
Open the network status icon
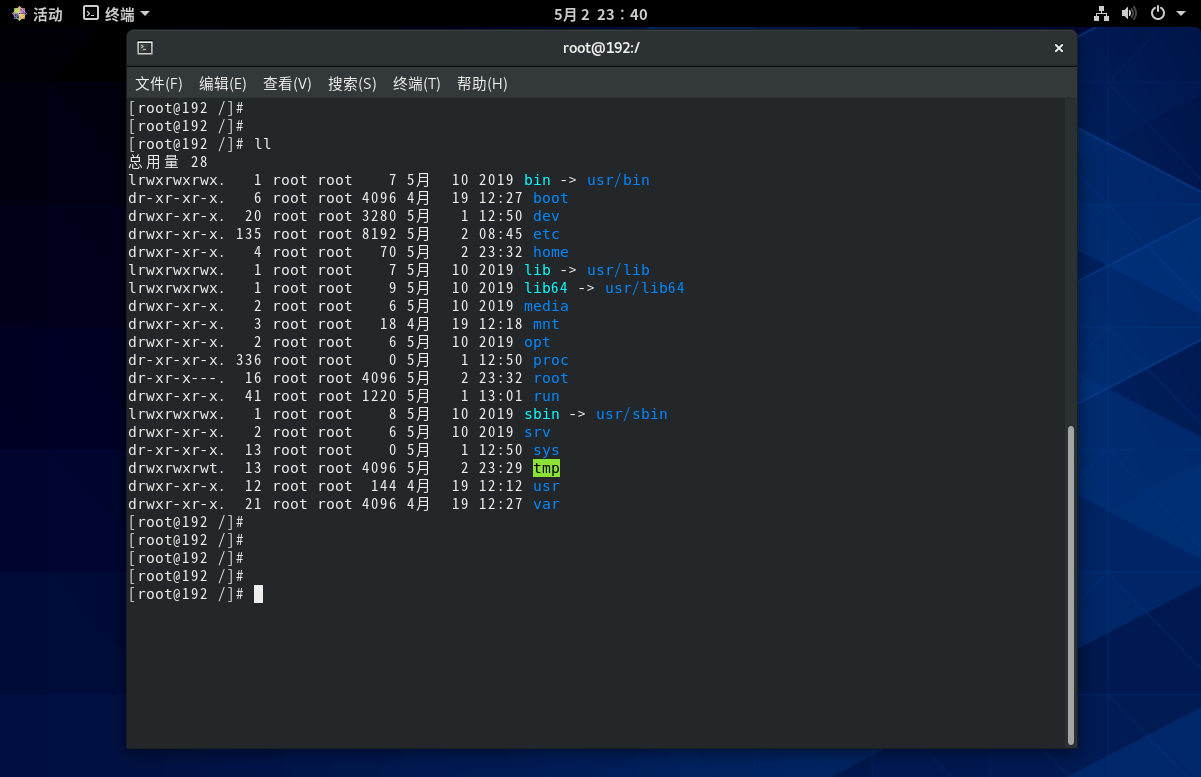(x=1101, y=14)
